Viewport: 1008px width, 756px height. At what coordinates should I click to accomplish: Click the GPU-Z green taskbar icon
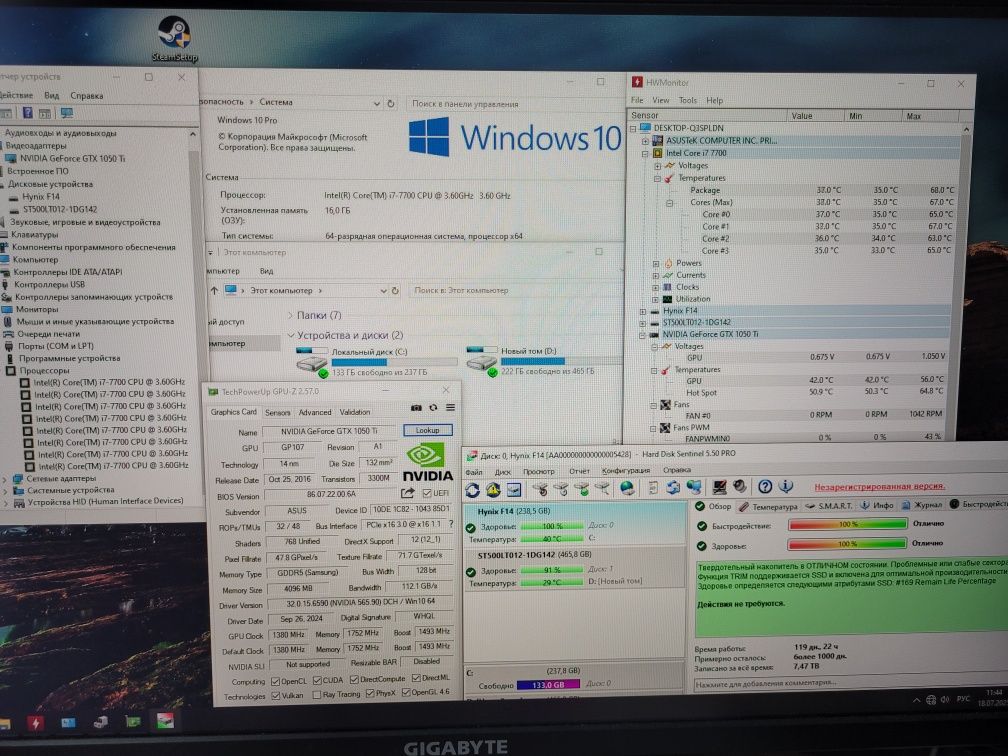pyautogui.click(x=133, y=722)
